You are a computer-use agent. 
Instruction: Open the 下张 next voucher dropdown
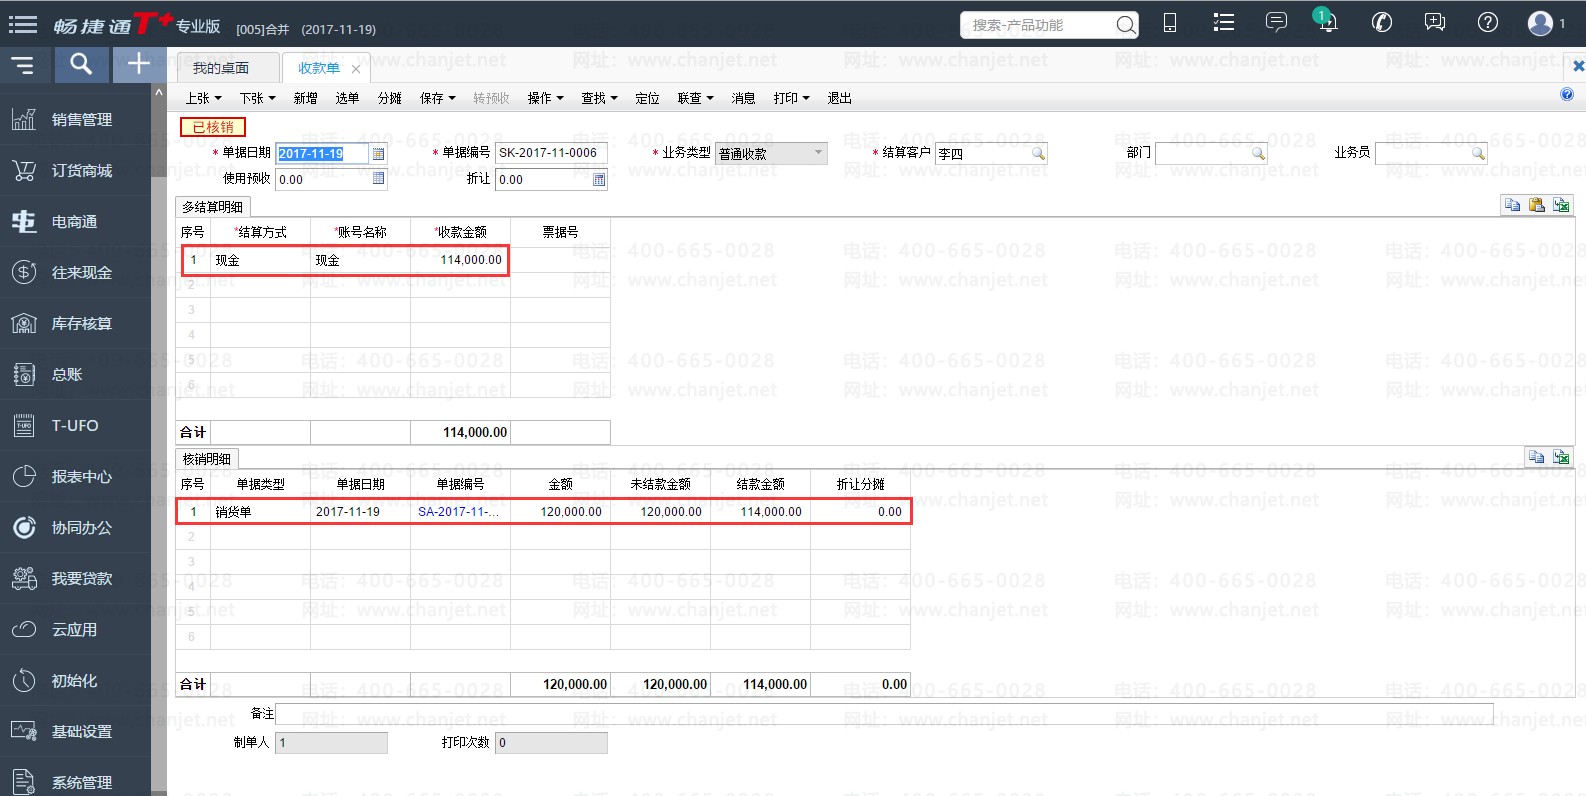tap(257, 98)
